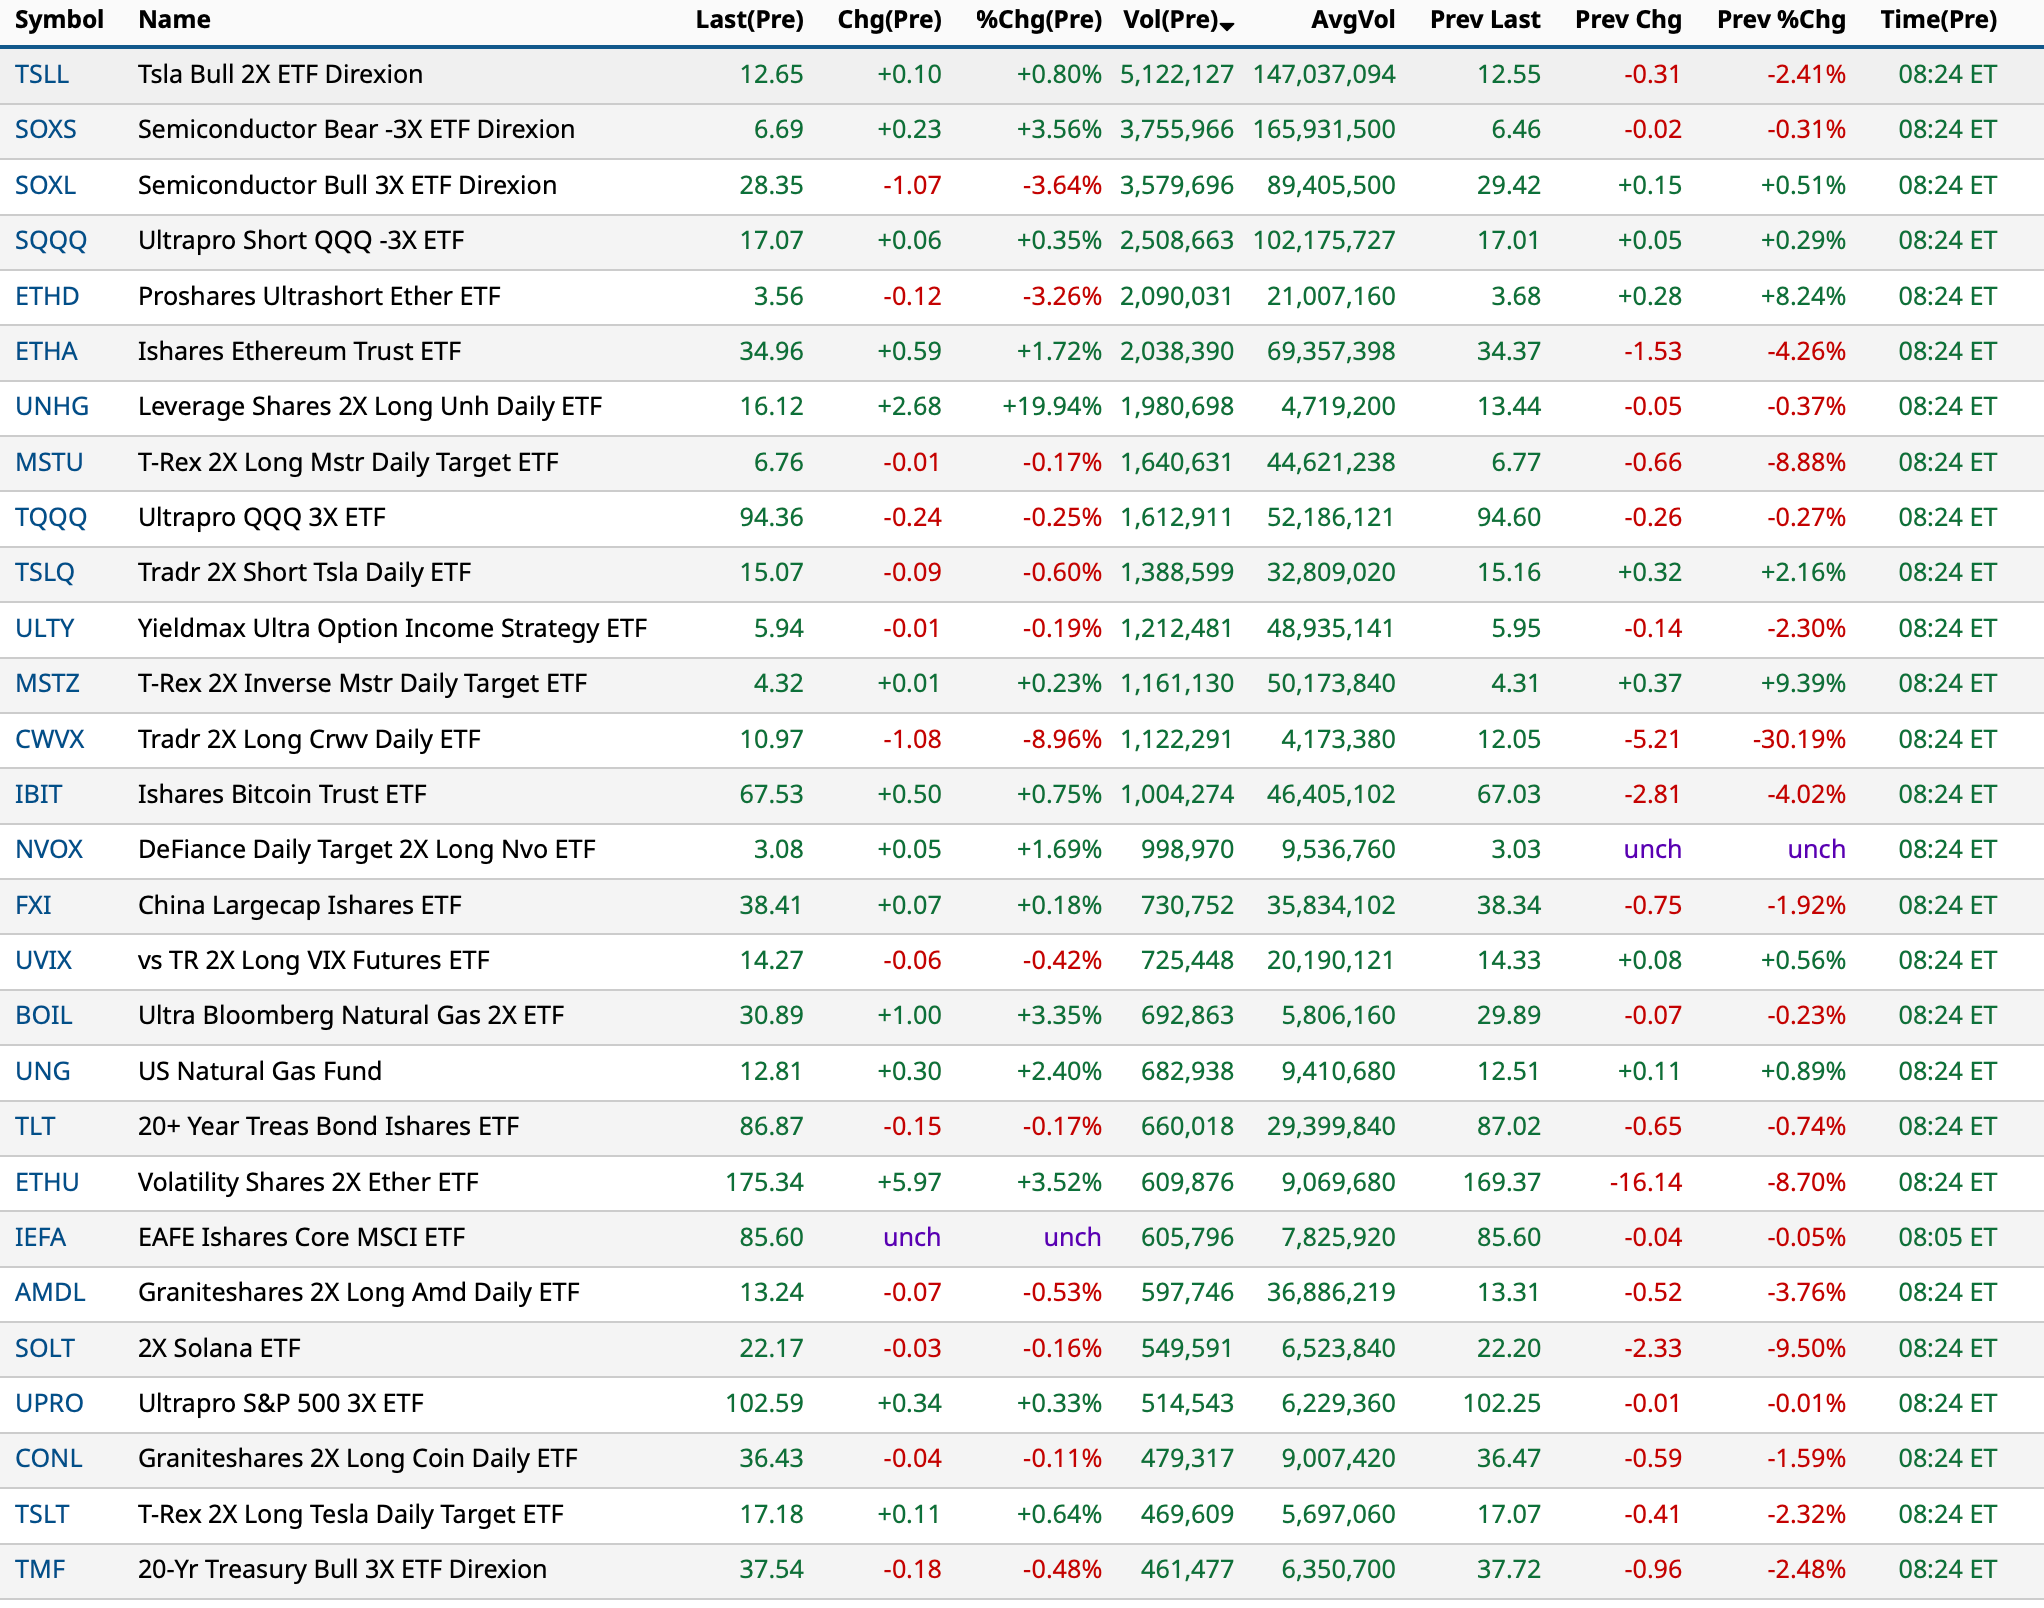
Task: Sort by Last(Pre) column header
Action: [749, 20]
